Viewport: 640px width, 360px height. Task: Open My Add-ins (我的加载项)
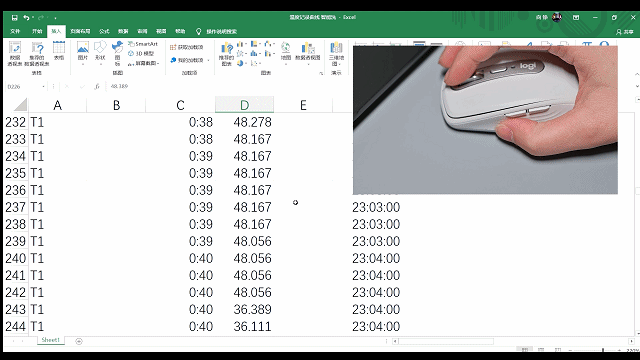187,60
